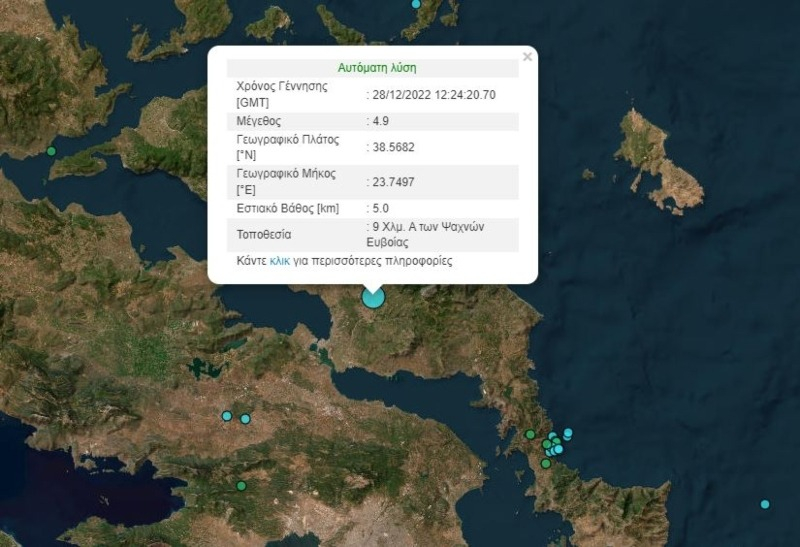Image resolution: width=800 pixels, height=547 pixels.
Task: Select the front bright cyan marker in cluster
Action: (558, 449)
